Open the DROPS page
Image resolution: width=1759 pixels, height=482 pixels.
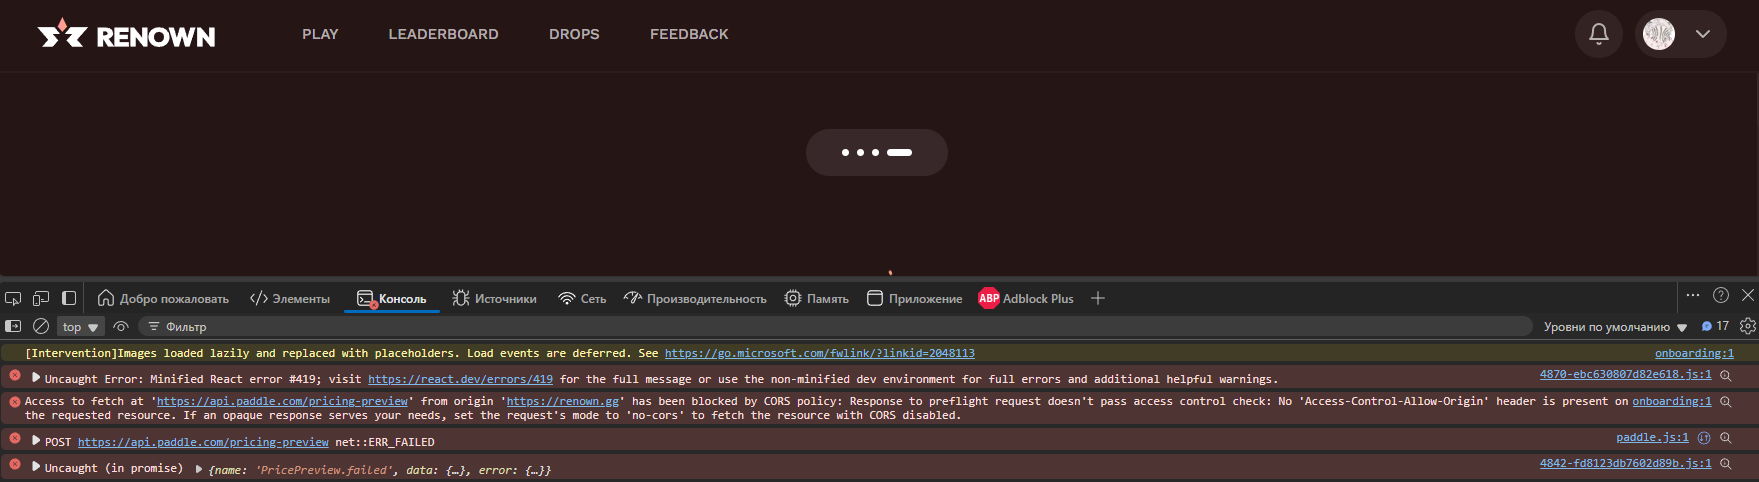(574, 34)
